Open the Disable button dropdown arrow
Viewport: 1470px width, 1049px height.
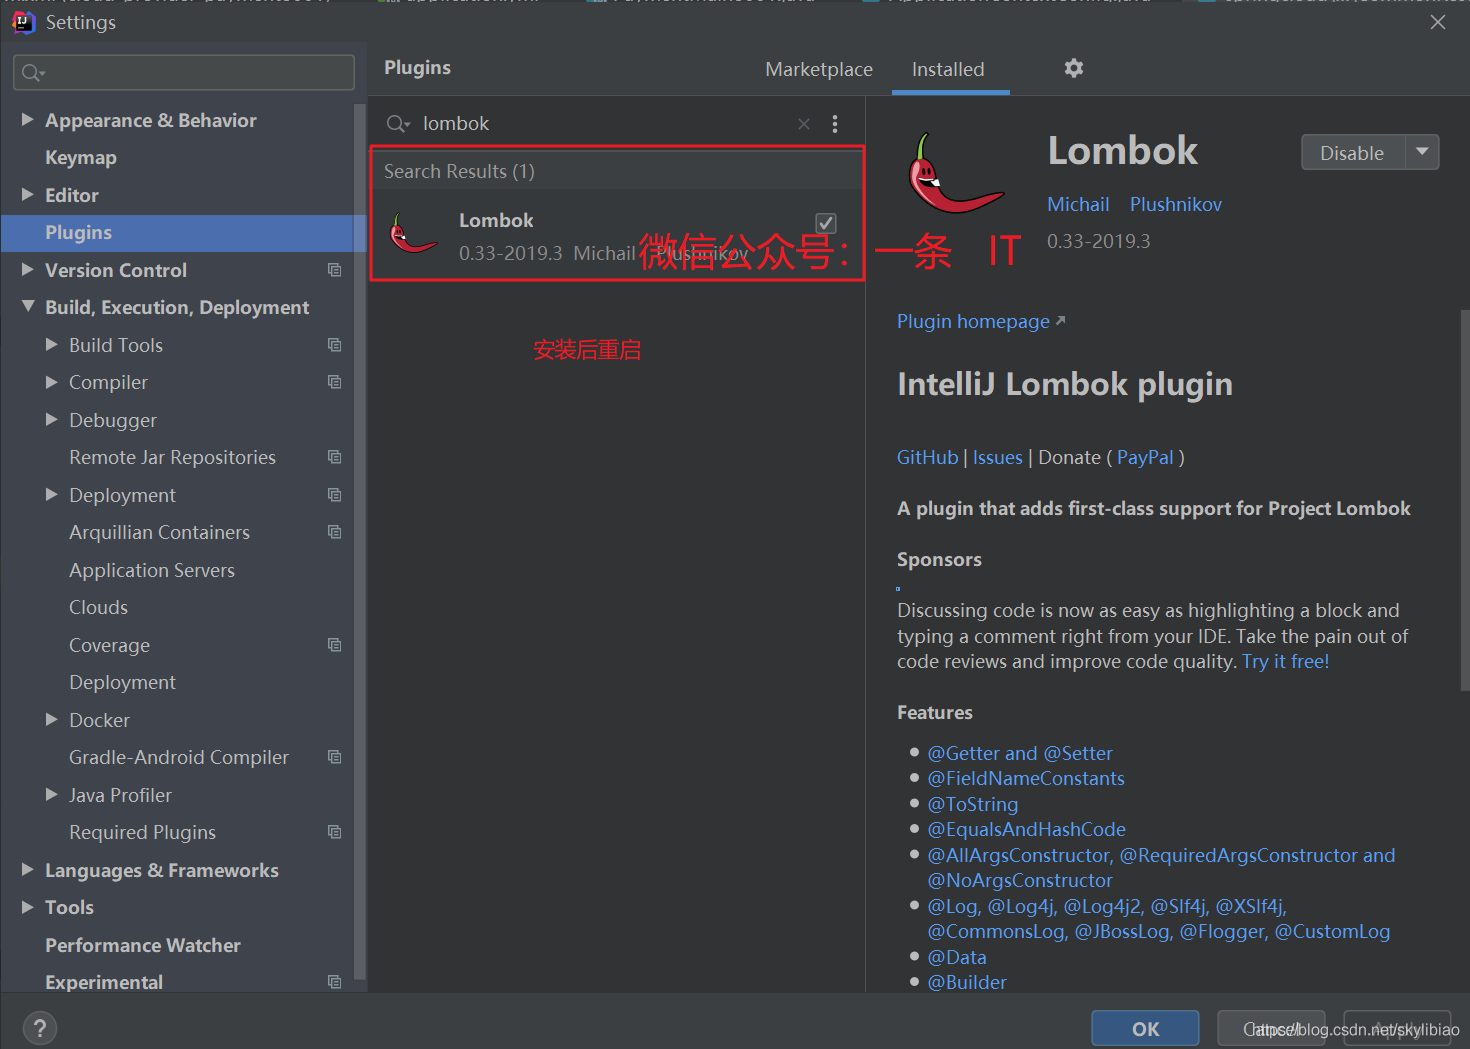tap(1422, 152)
